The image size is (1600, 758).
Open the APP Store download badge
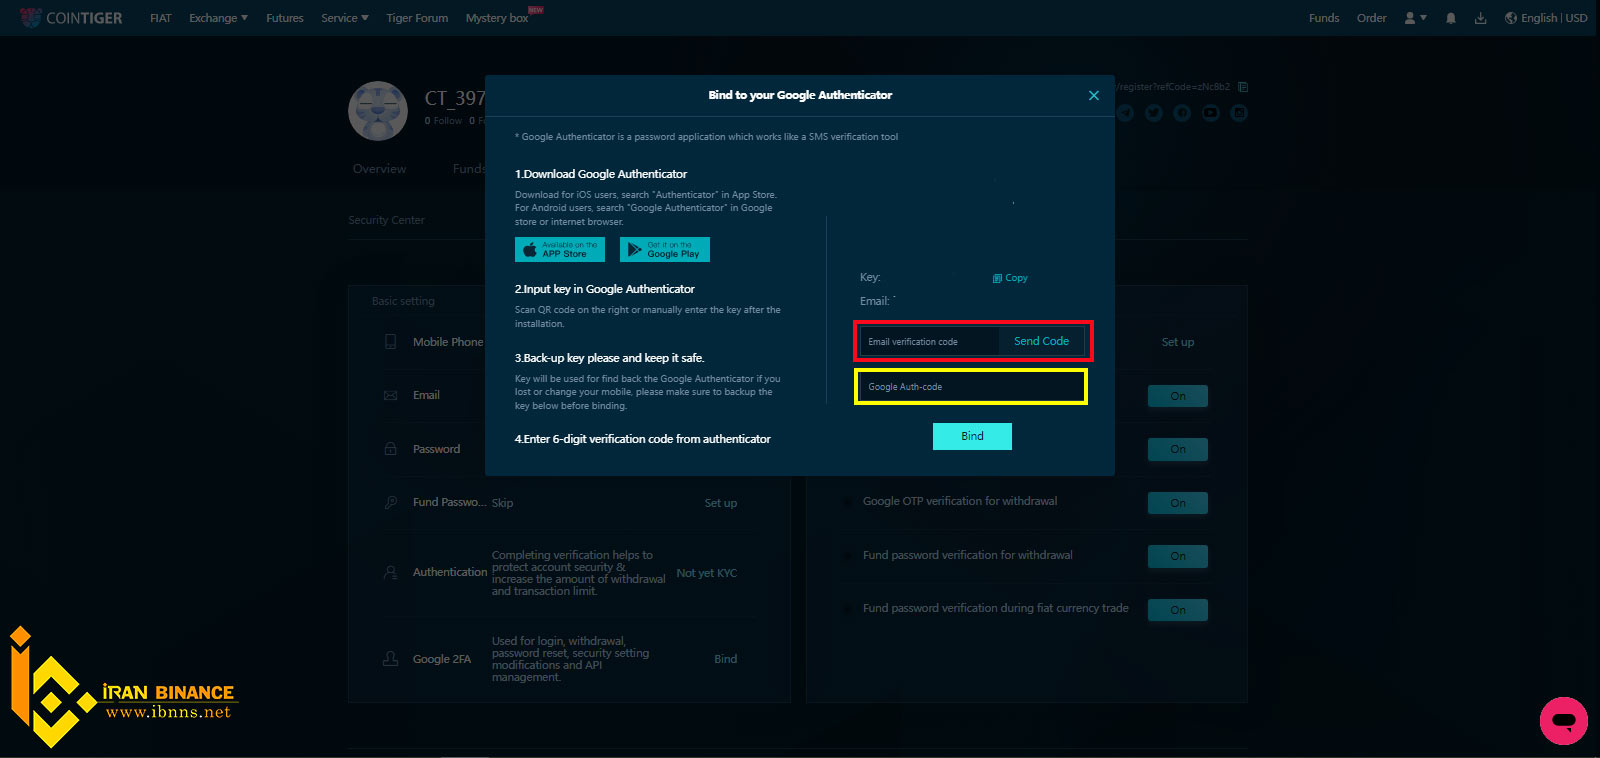(560, 249)
